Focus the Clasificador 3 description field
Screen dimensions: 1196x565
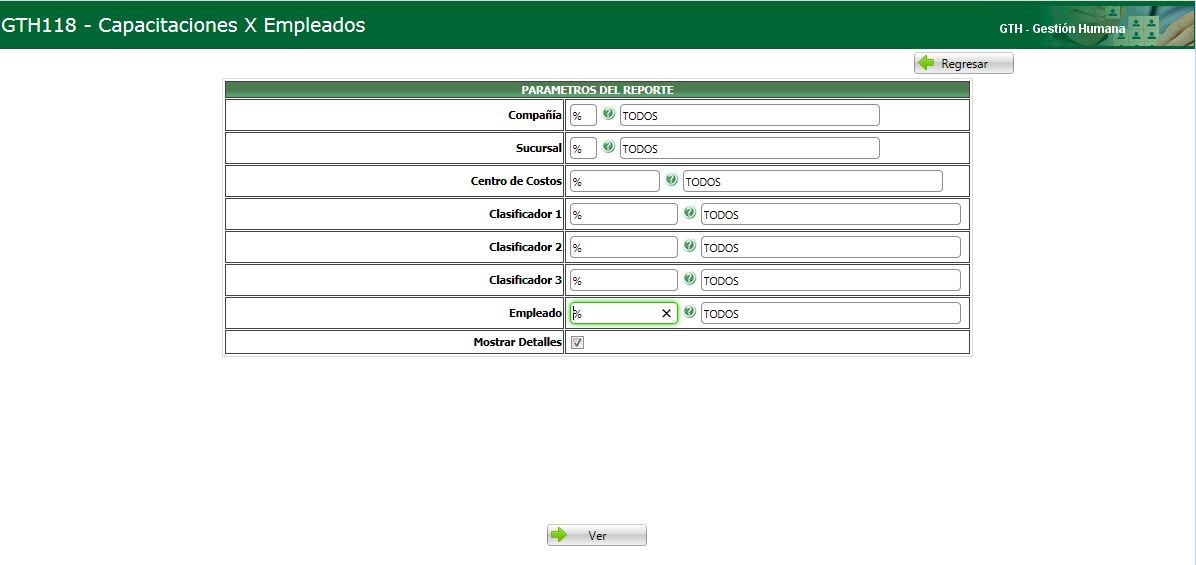(x=831, y=280)
